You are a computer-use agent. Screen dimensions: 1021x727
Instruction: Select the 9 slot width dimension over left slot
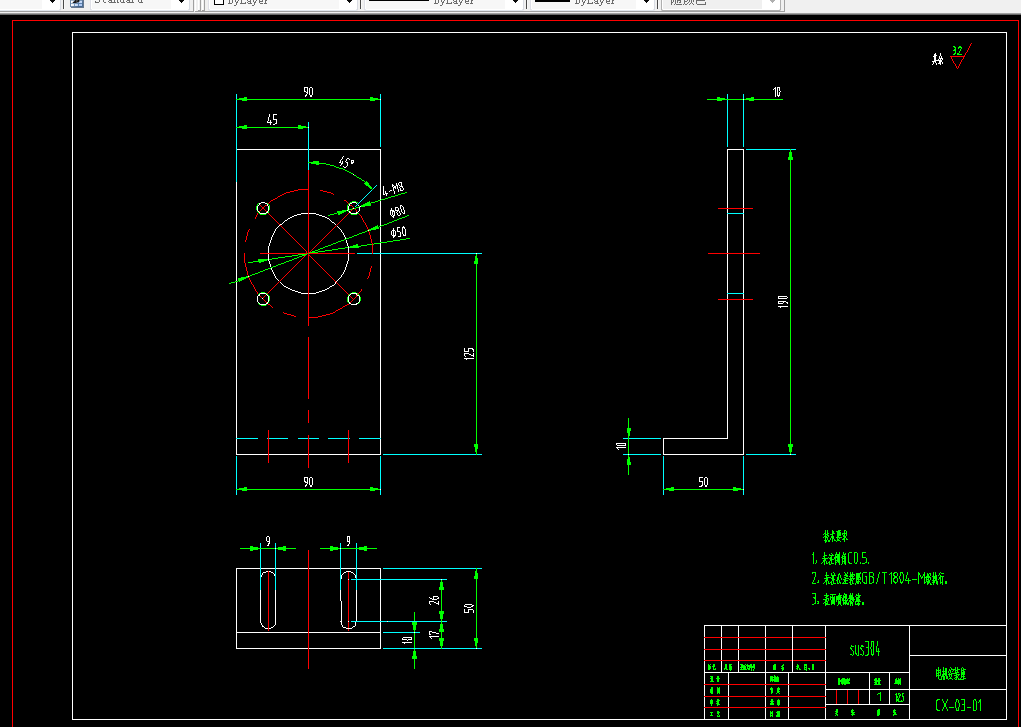click(x=268, y=541)
